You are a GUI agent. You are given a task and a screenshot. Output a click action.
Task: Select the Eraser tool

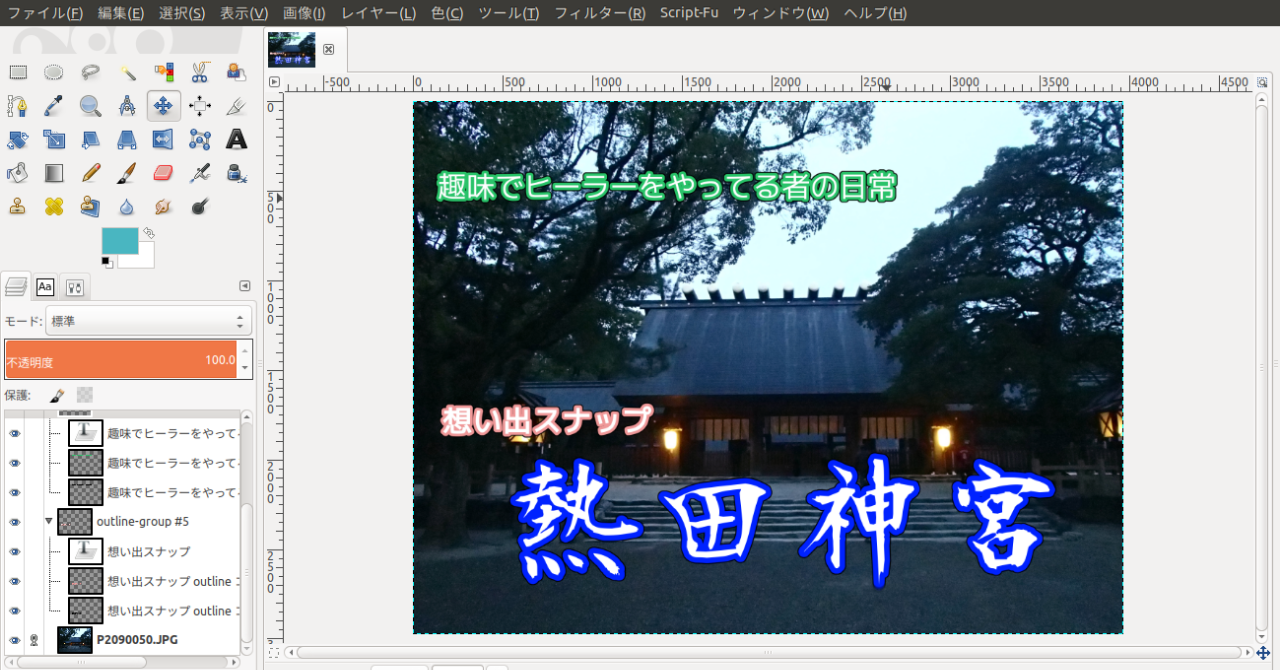tap(164, 173)
